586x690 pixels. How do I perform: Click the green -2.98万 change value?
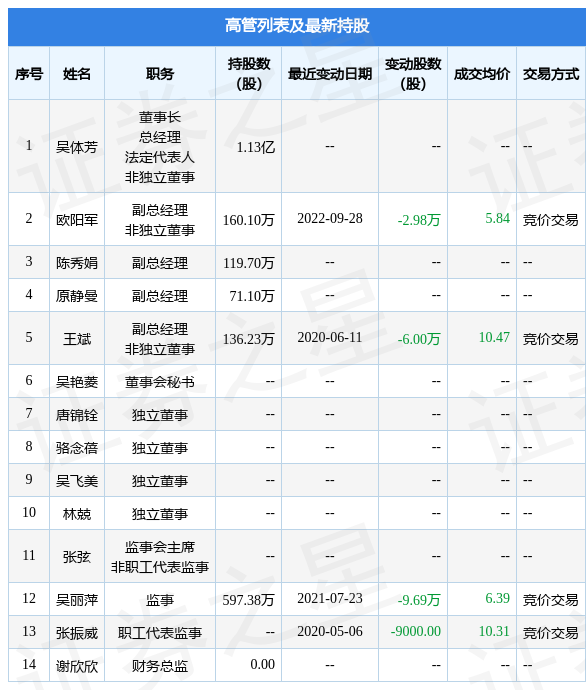(x=419, y=219)
